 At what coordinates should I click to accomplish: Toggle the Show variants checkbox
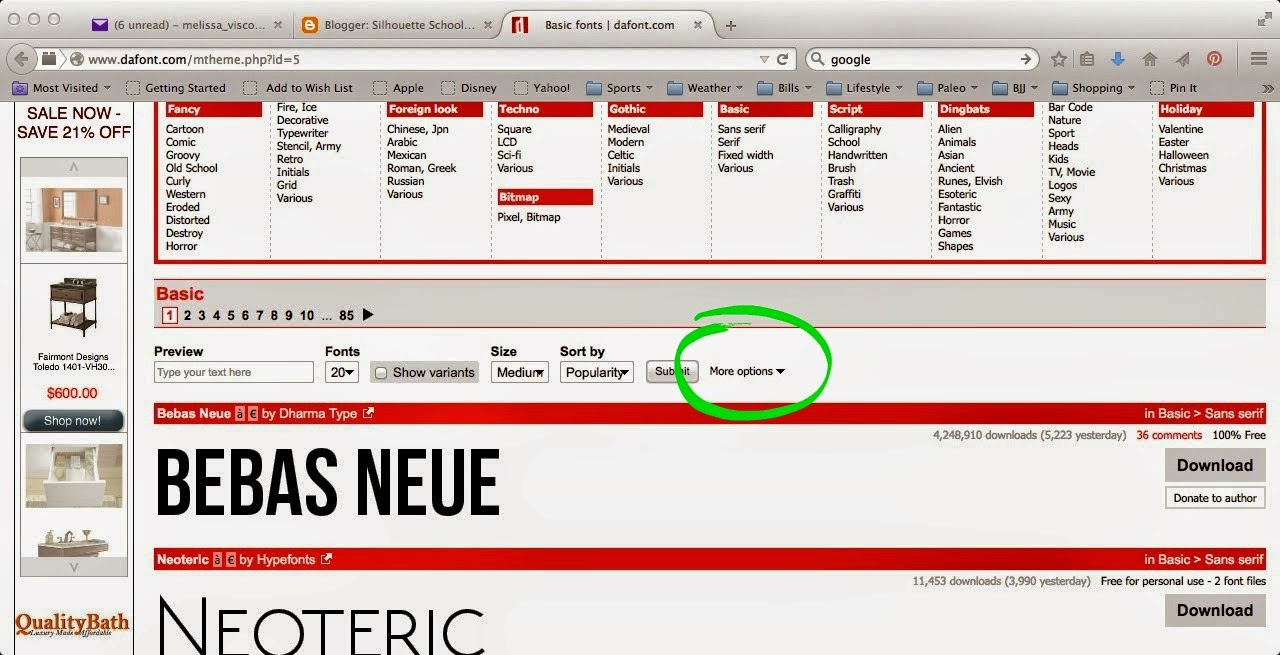380,372
